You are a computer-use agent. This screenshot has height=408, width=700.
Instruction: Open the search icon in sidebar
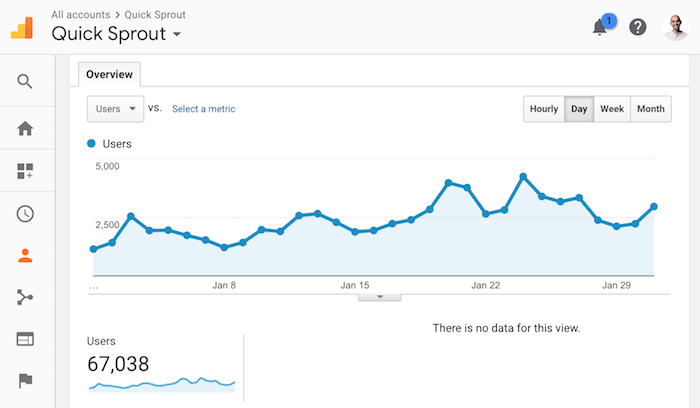(25, 81)
